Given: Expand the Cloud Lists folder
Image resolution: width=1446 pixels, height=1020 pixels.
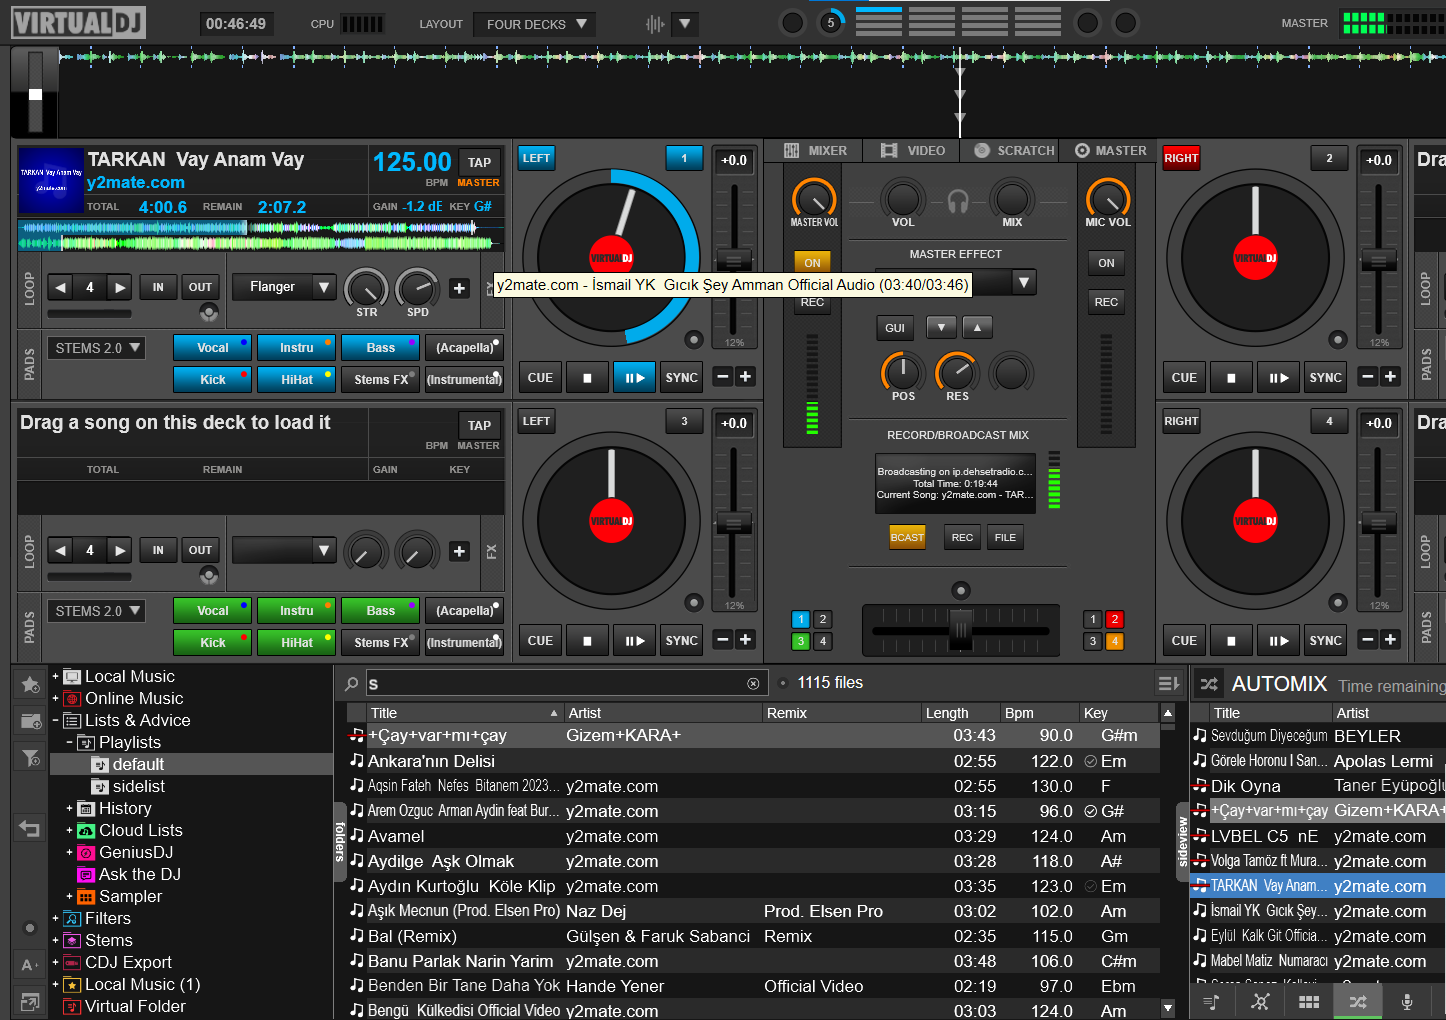Looking at the screenshot, I should pos(70,831).
